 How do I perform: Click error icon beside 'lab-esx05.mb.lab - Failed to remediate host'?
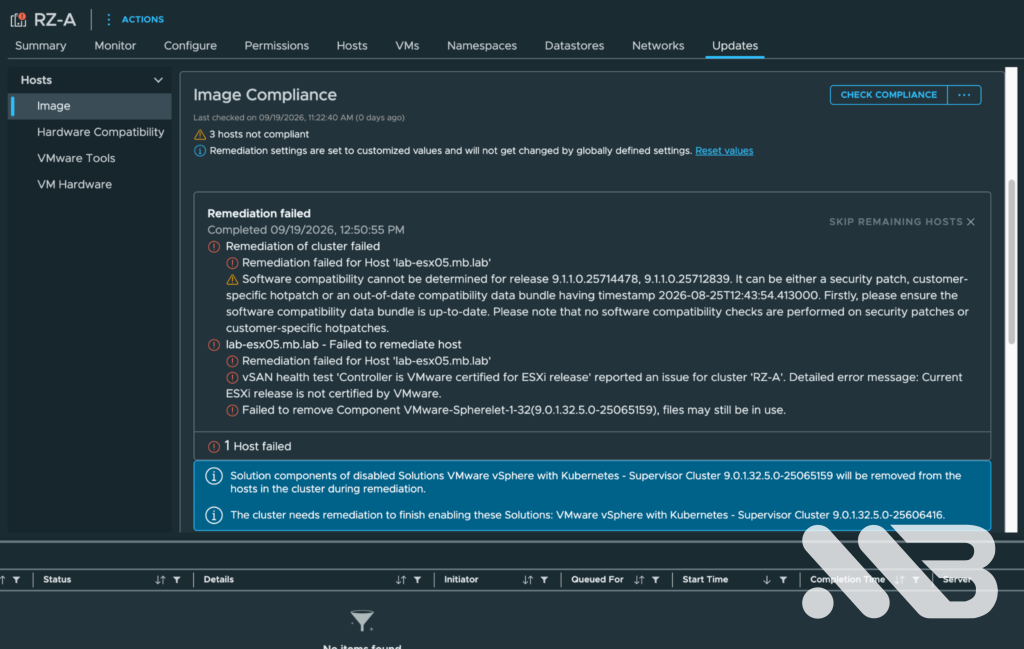(214, 345)
